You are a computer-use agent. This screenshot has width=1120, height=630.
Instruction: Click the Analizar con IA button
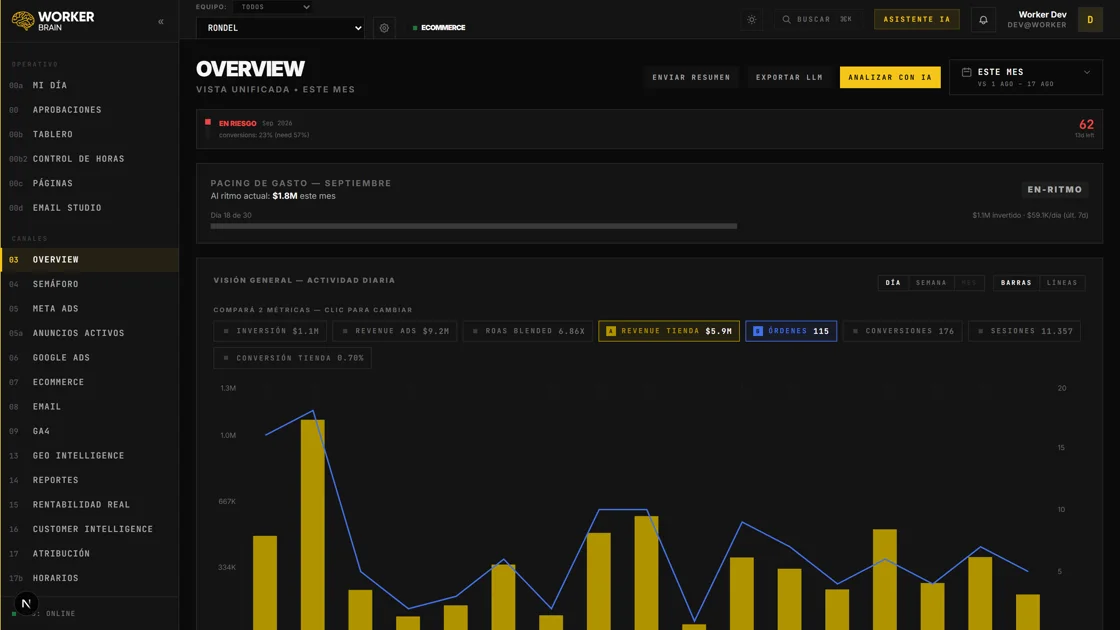tap(890, 77)
